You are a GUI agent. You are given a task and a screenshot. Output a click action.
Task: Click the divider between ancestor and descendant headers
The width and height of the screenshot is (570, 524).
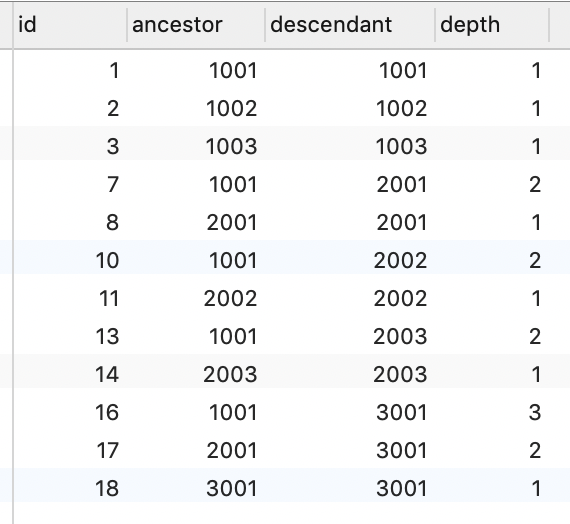pos(265,25)
